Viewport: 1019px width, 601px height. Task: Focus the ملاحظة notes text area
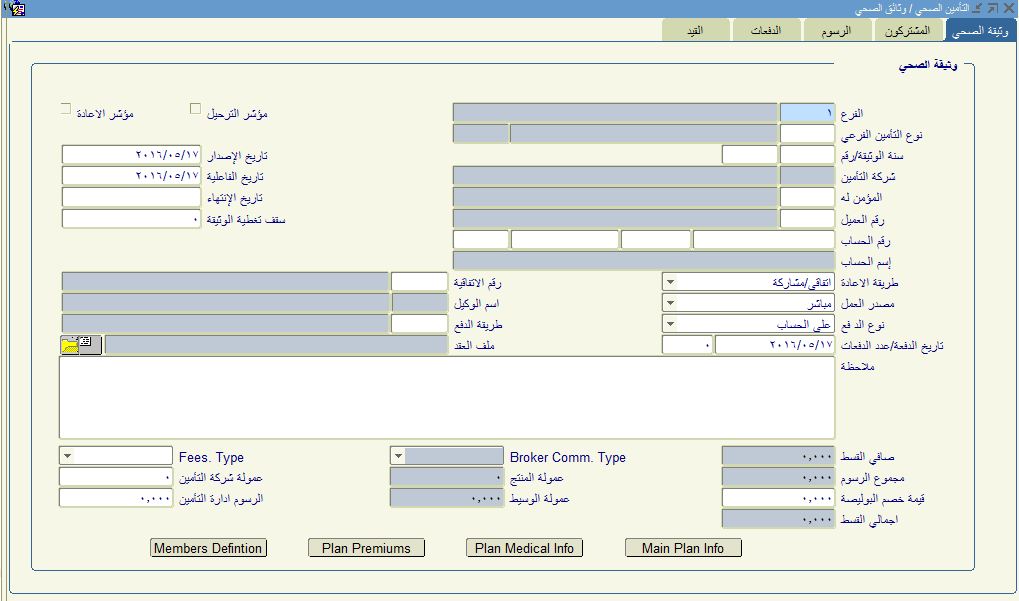pyautogui.click(x=447, y=397)
